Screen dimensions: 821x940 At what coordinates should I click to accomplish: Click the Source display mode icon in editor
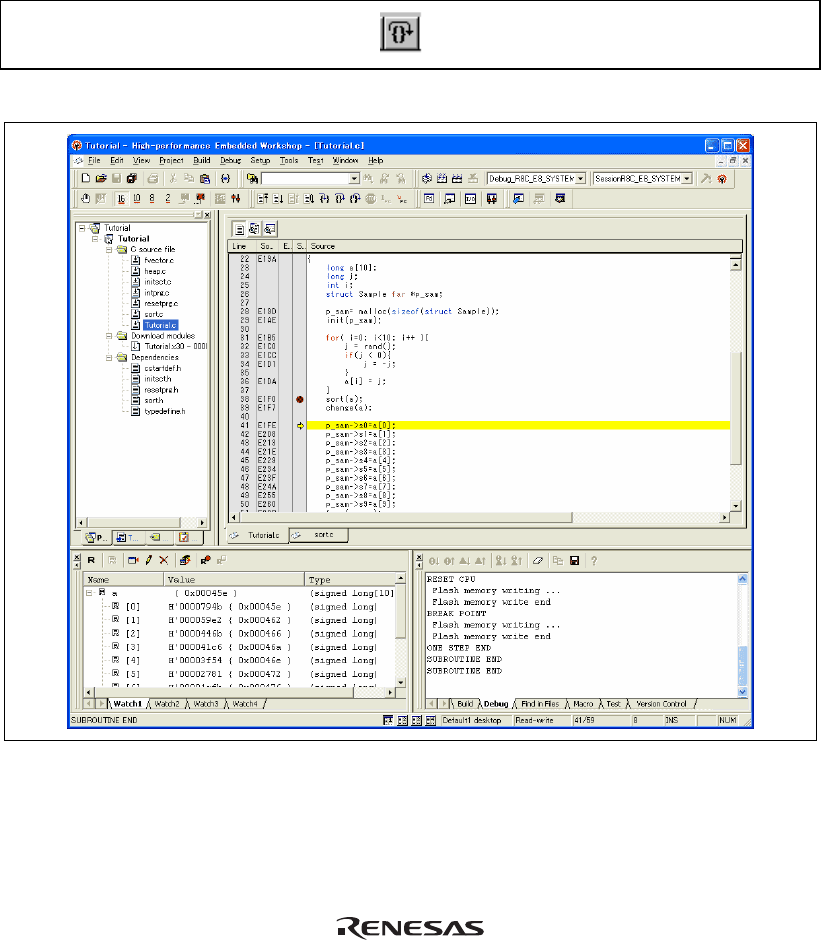(239, 228)
